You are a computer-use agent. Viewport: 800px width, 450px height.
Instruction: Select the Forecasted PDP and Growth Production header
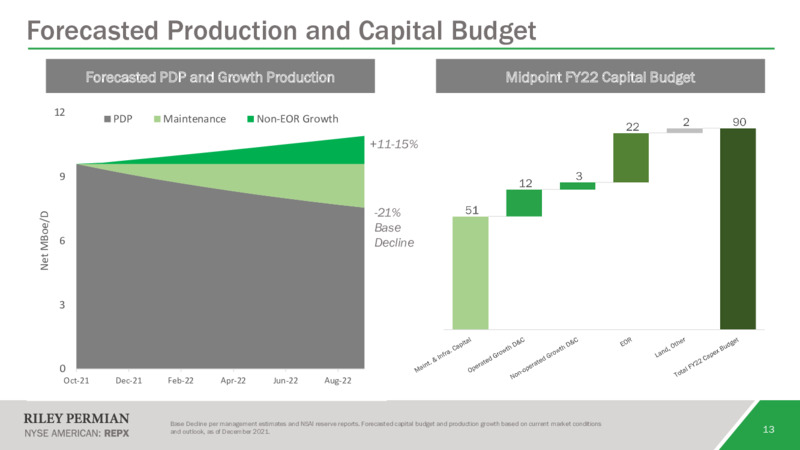click(x=210, y=76)
